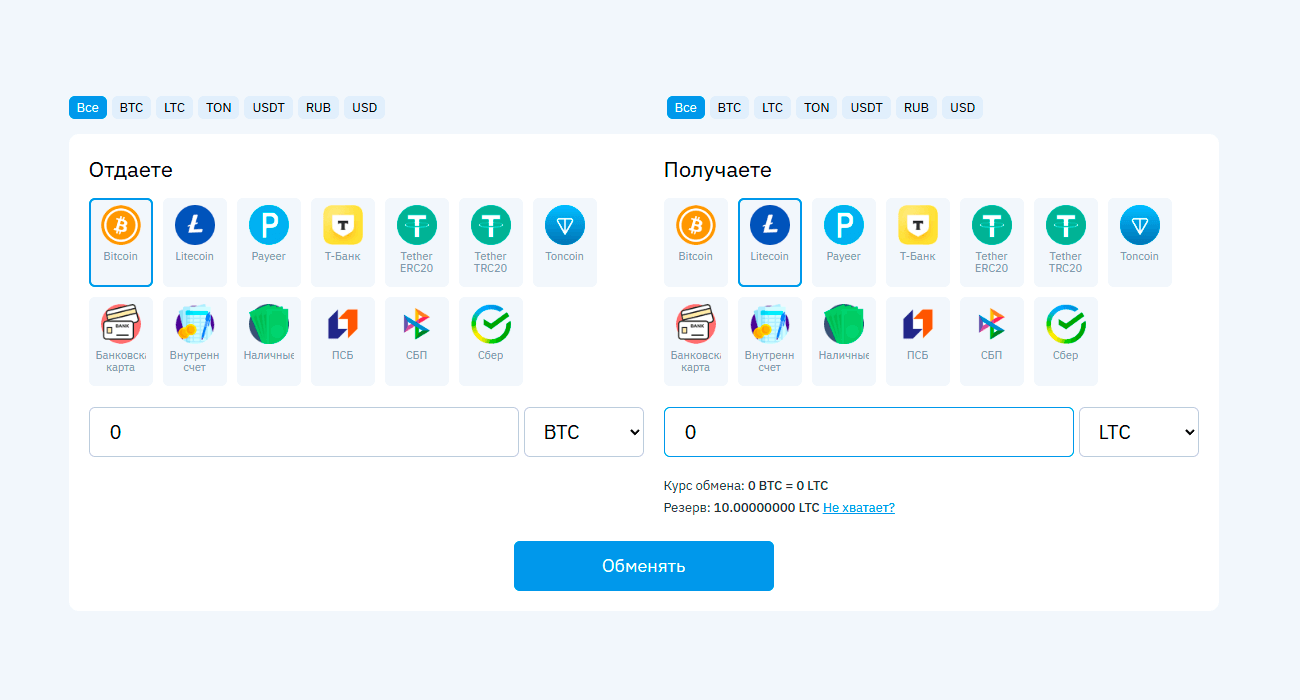
Task: Pick Payeer in the Отдаете list
Action: (x=269, y=243)
